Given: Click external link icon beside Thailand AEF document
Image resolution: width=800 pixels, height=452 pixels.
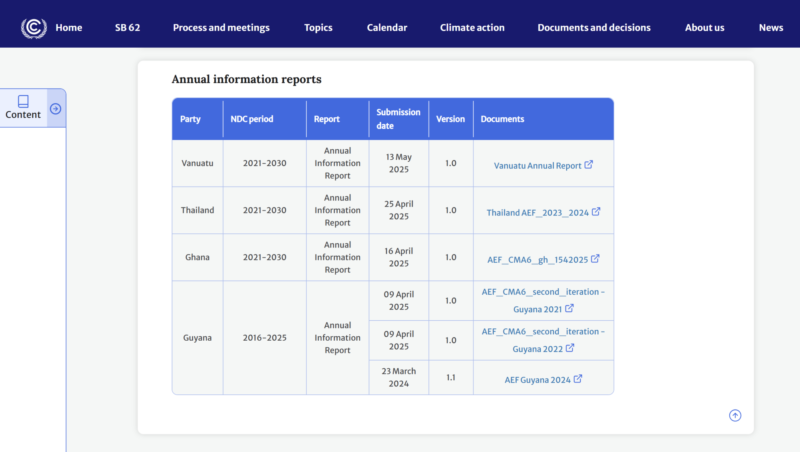Looking at the screenshot, I should point(596,212).
